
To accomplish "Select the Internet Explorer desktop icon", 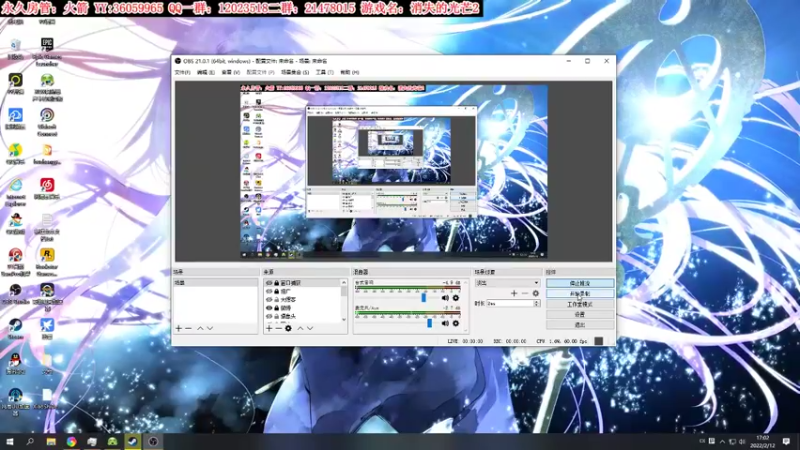I will (x=16, y=192).
